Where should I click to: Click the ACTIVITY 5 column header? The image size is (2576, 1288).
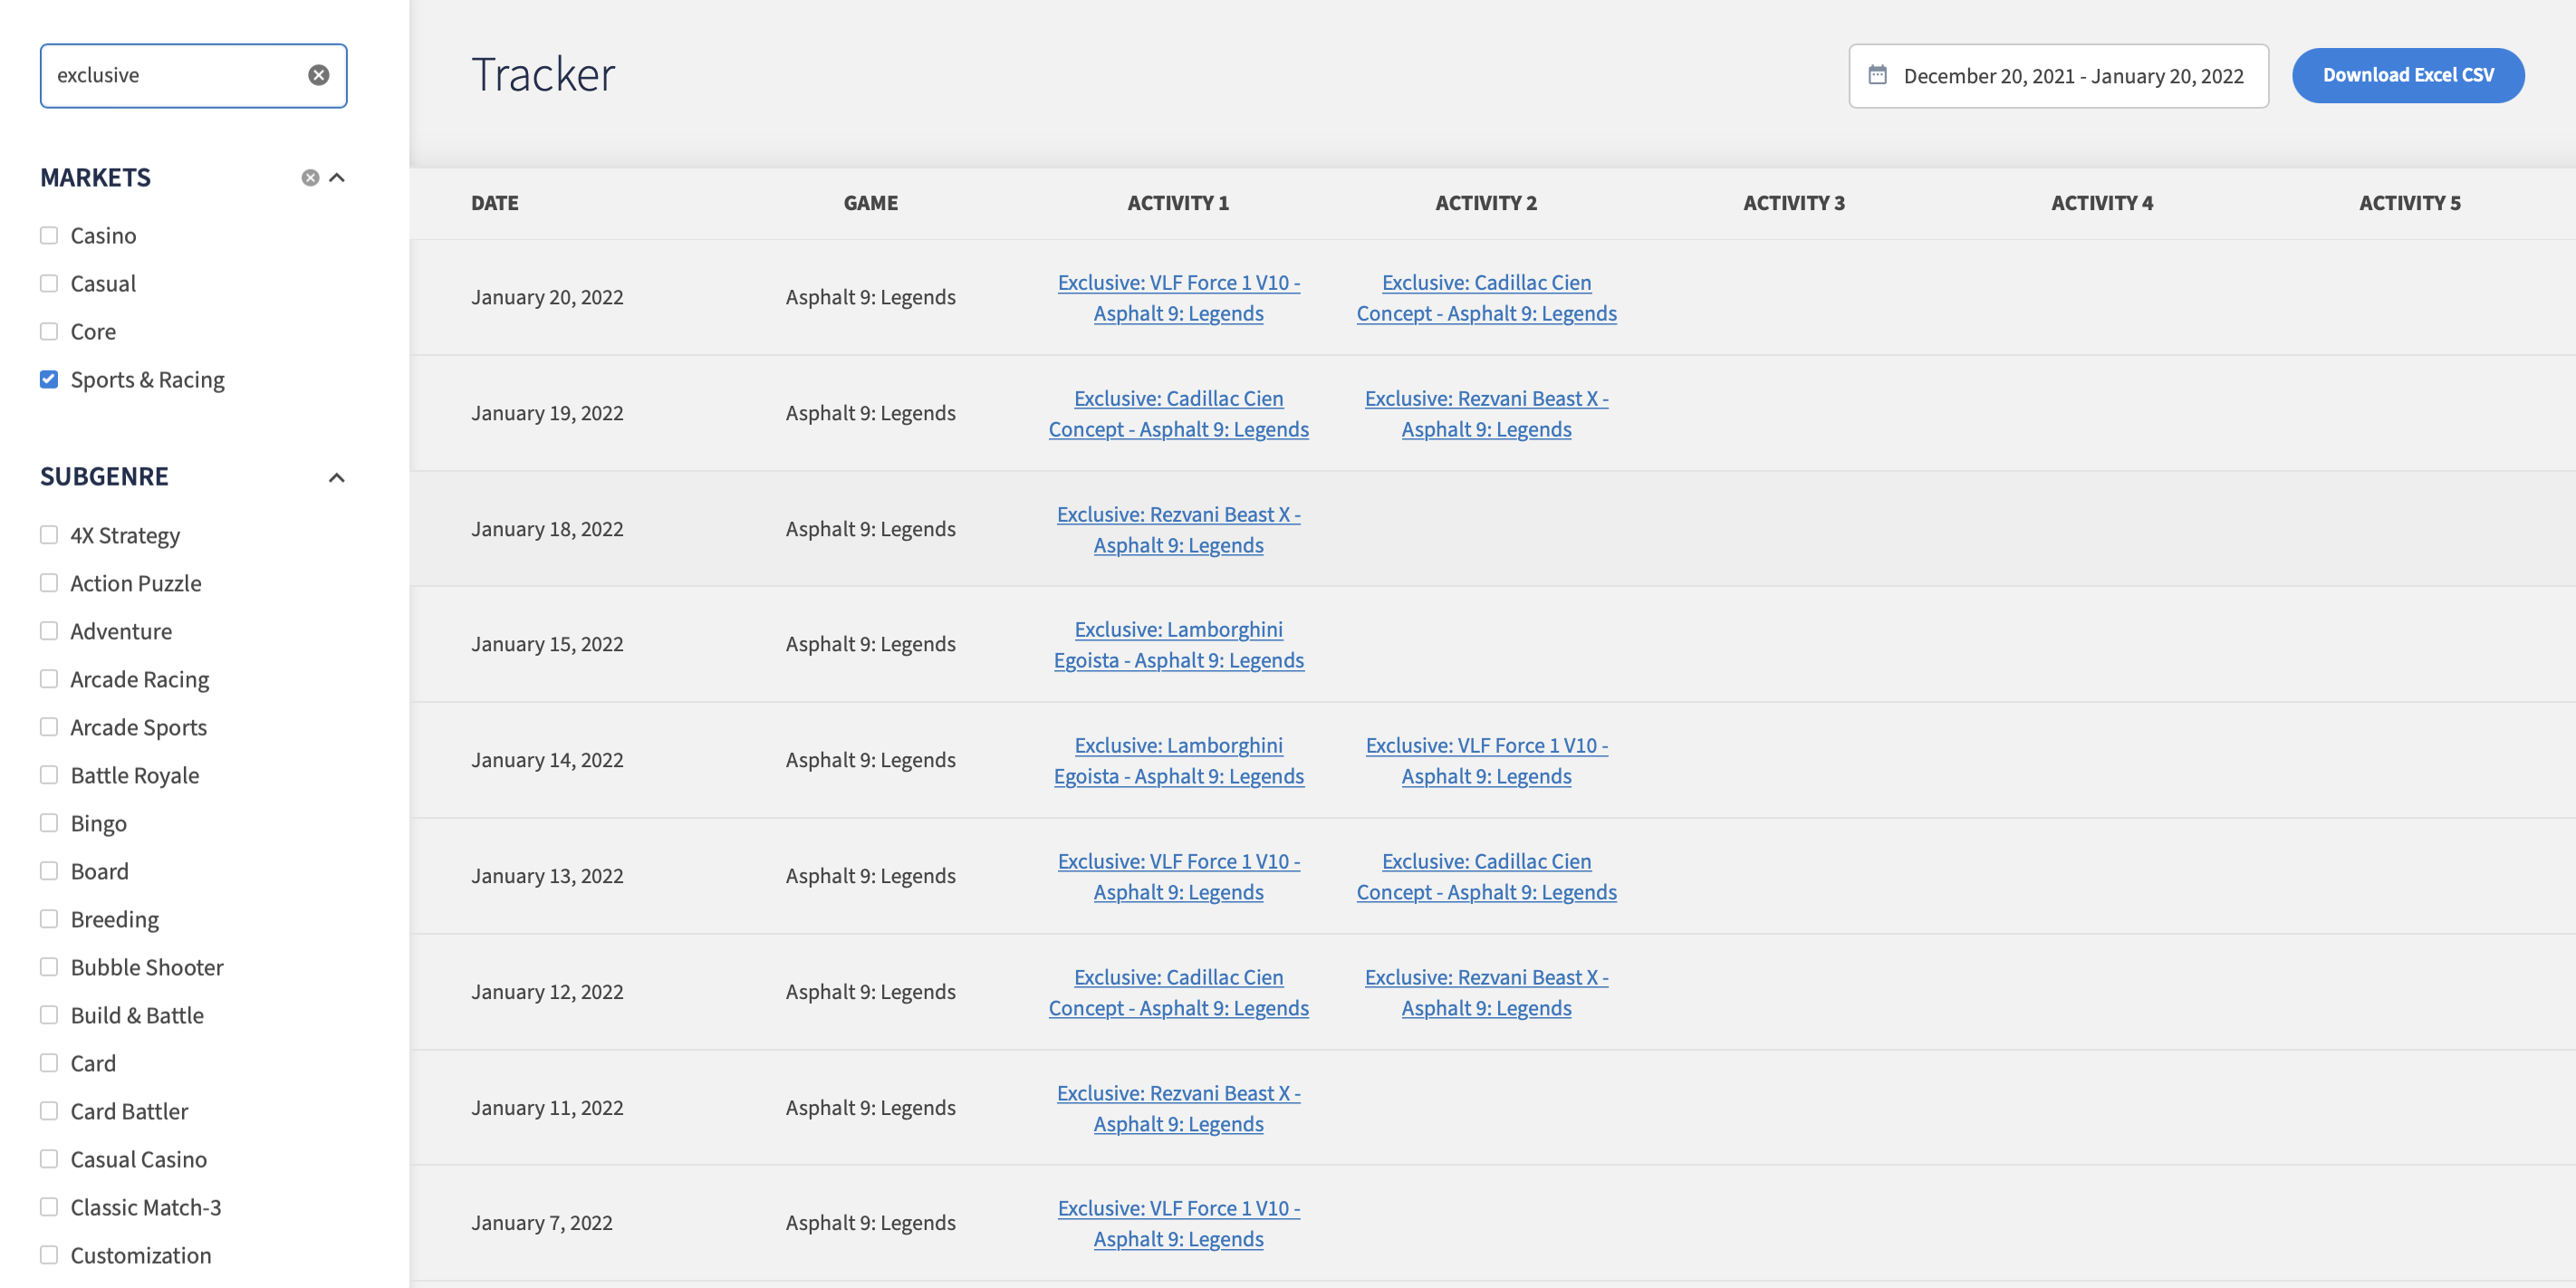coord(2410,203)
